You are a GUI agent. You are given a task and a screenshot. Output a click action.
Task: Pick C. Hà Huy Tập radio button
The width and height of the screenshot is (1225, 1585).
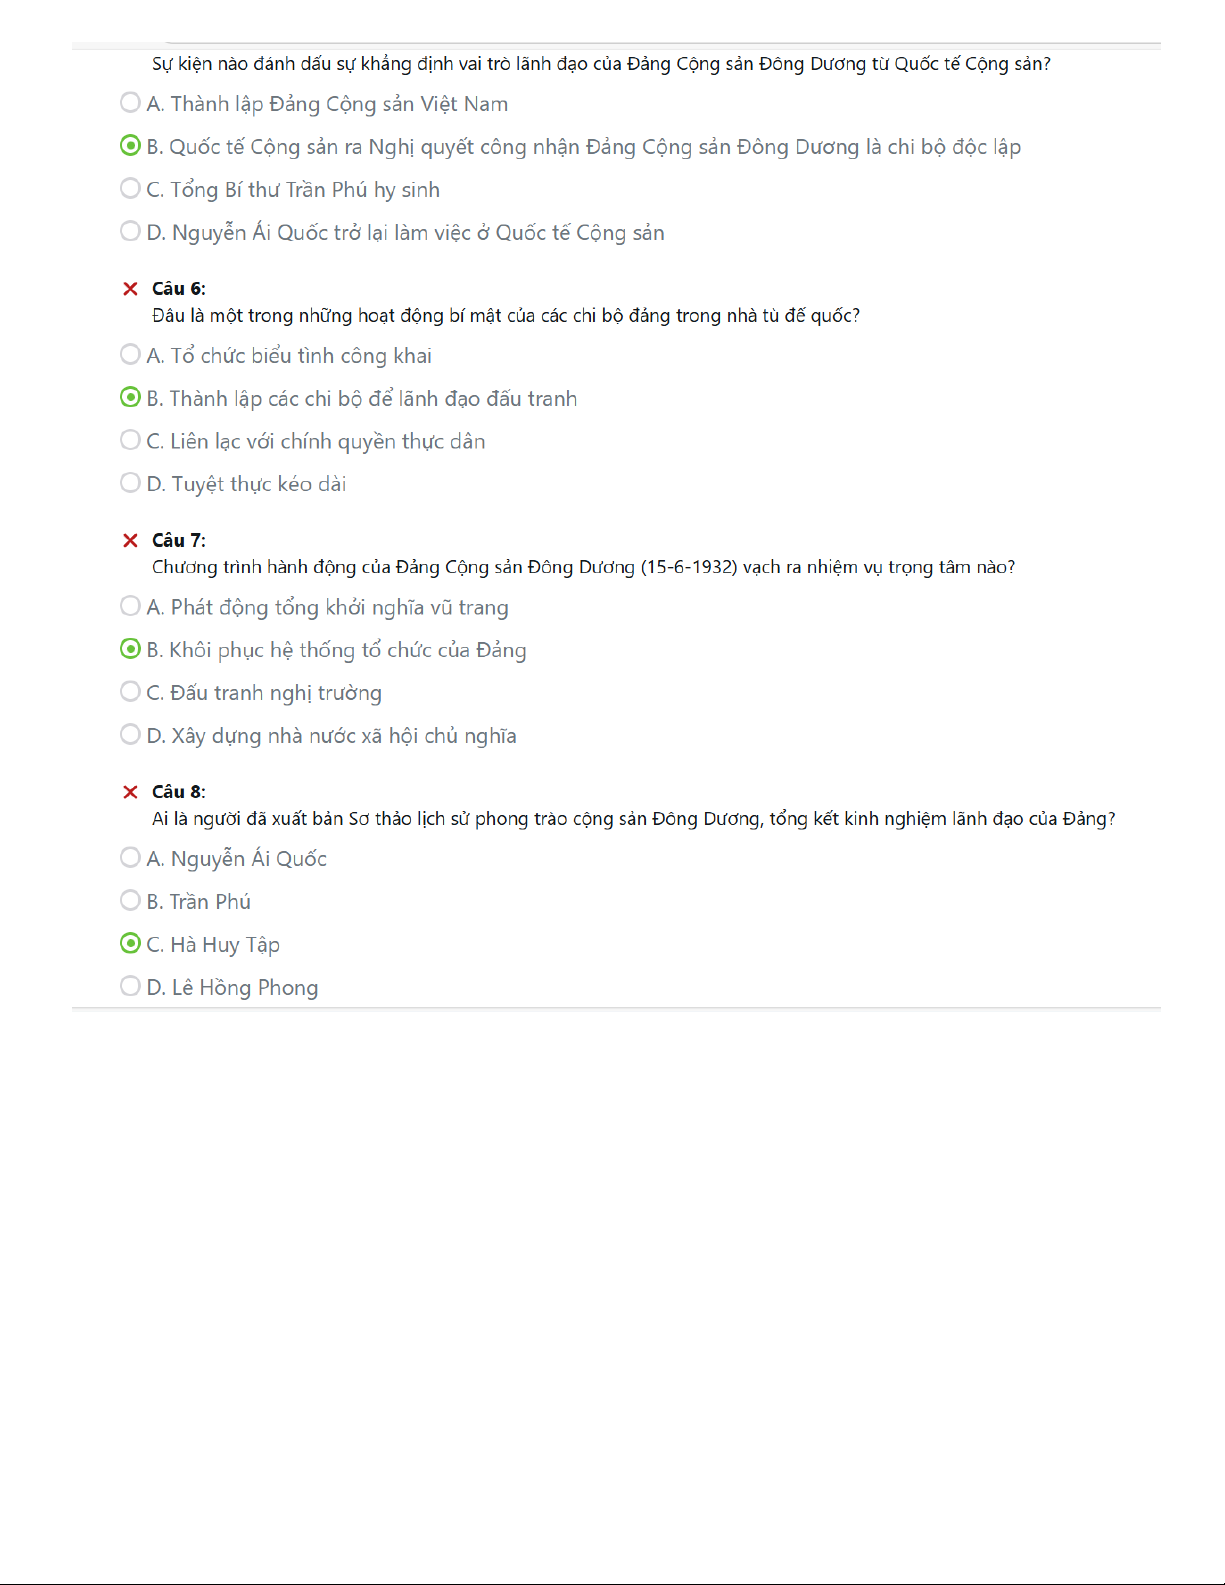click(x=130, y=944)
